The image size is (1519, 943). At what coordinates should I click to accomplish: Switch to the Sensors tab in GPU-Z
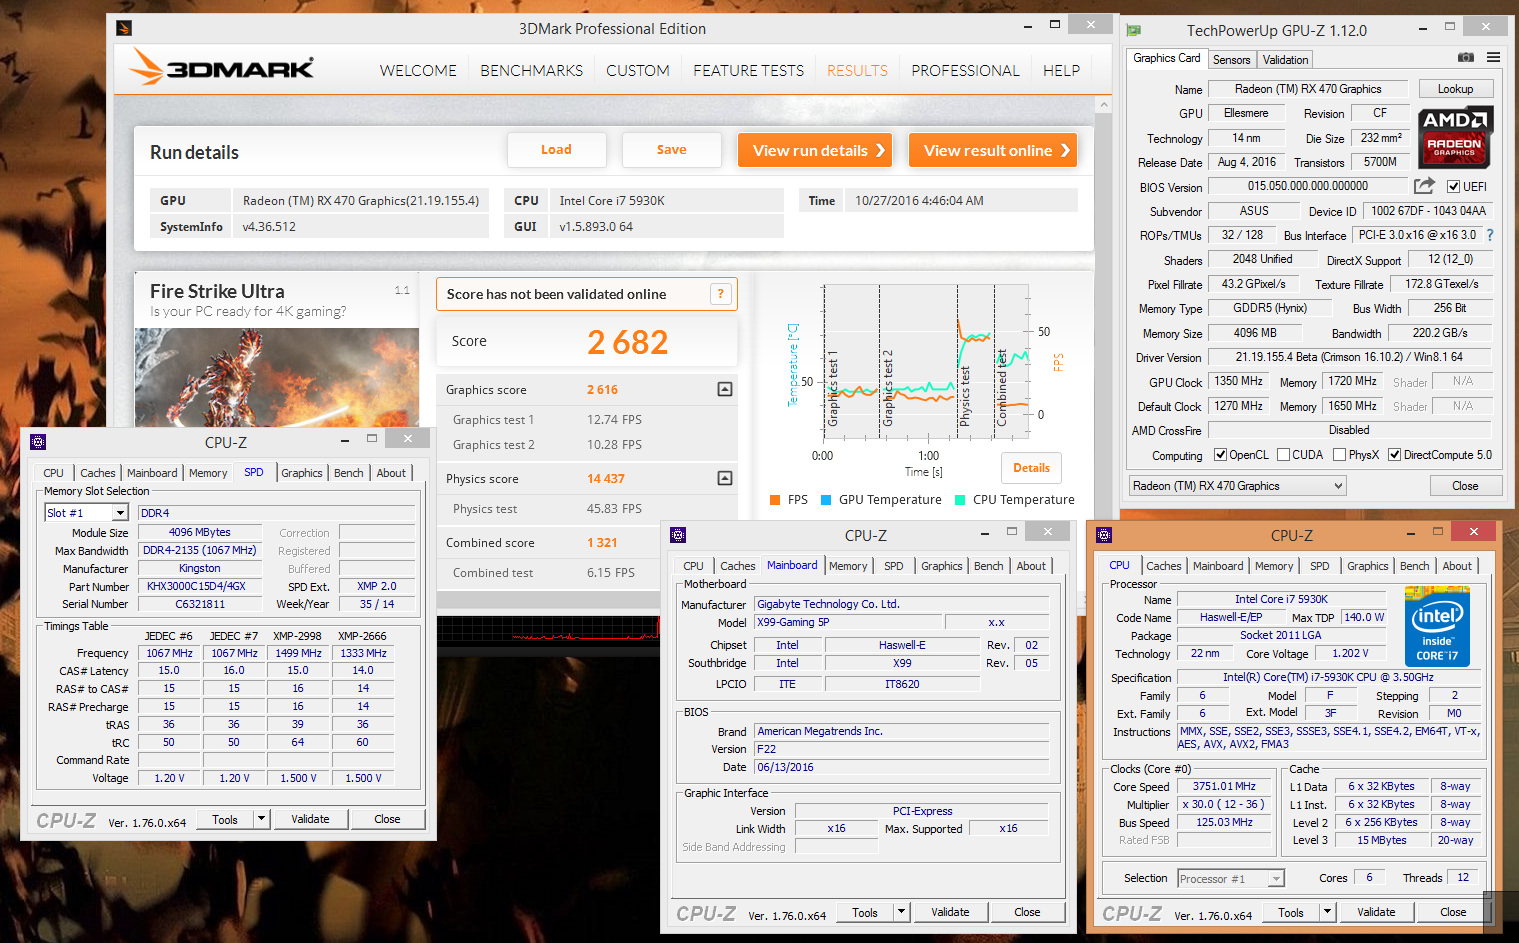1231,60
